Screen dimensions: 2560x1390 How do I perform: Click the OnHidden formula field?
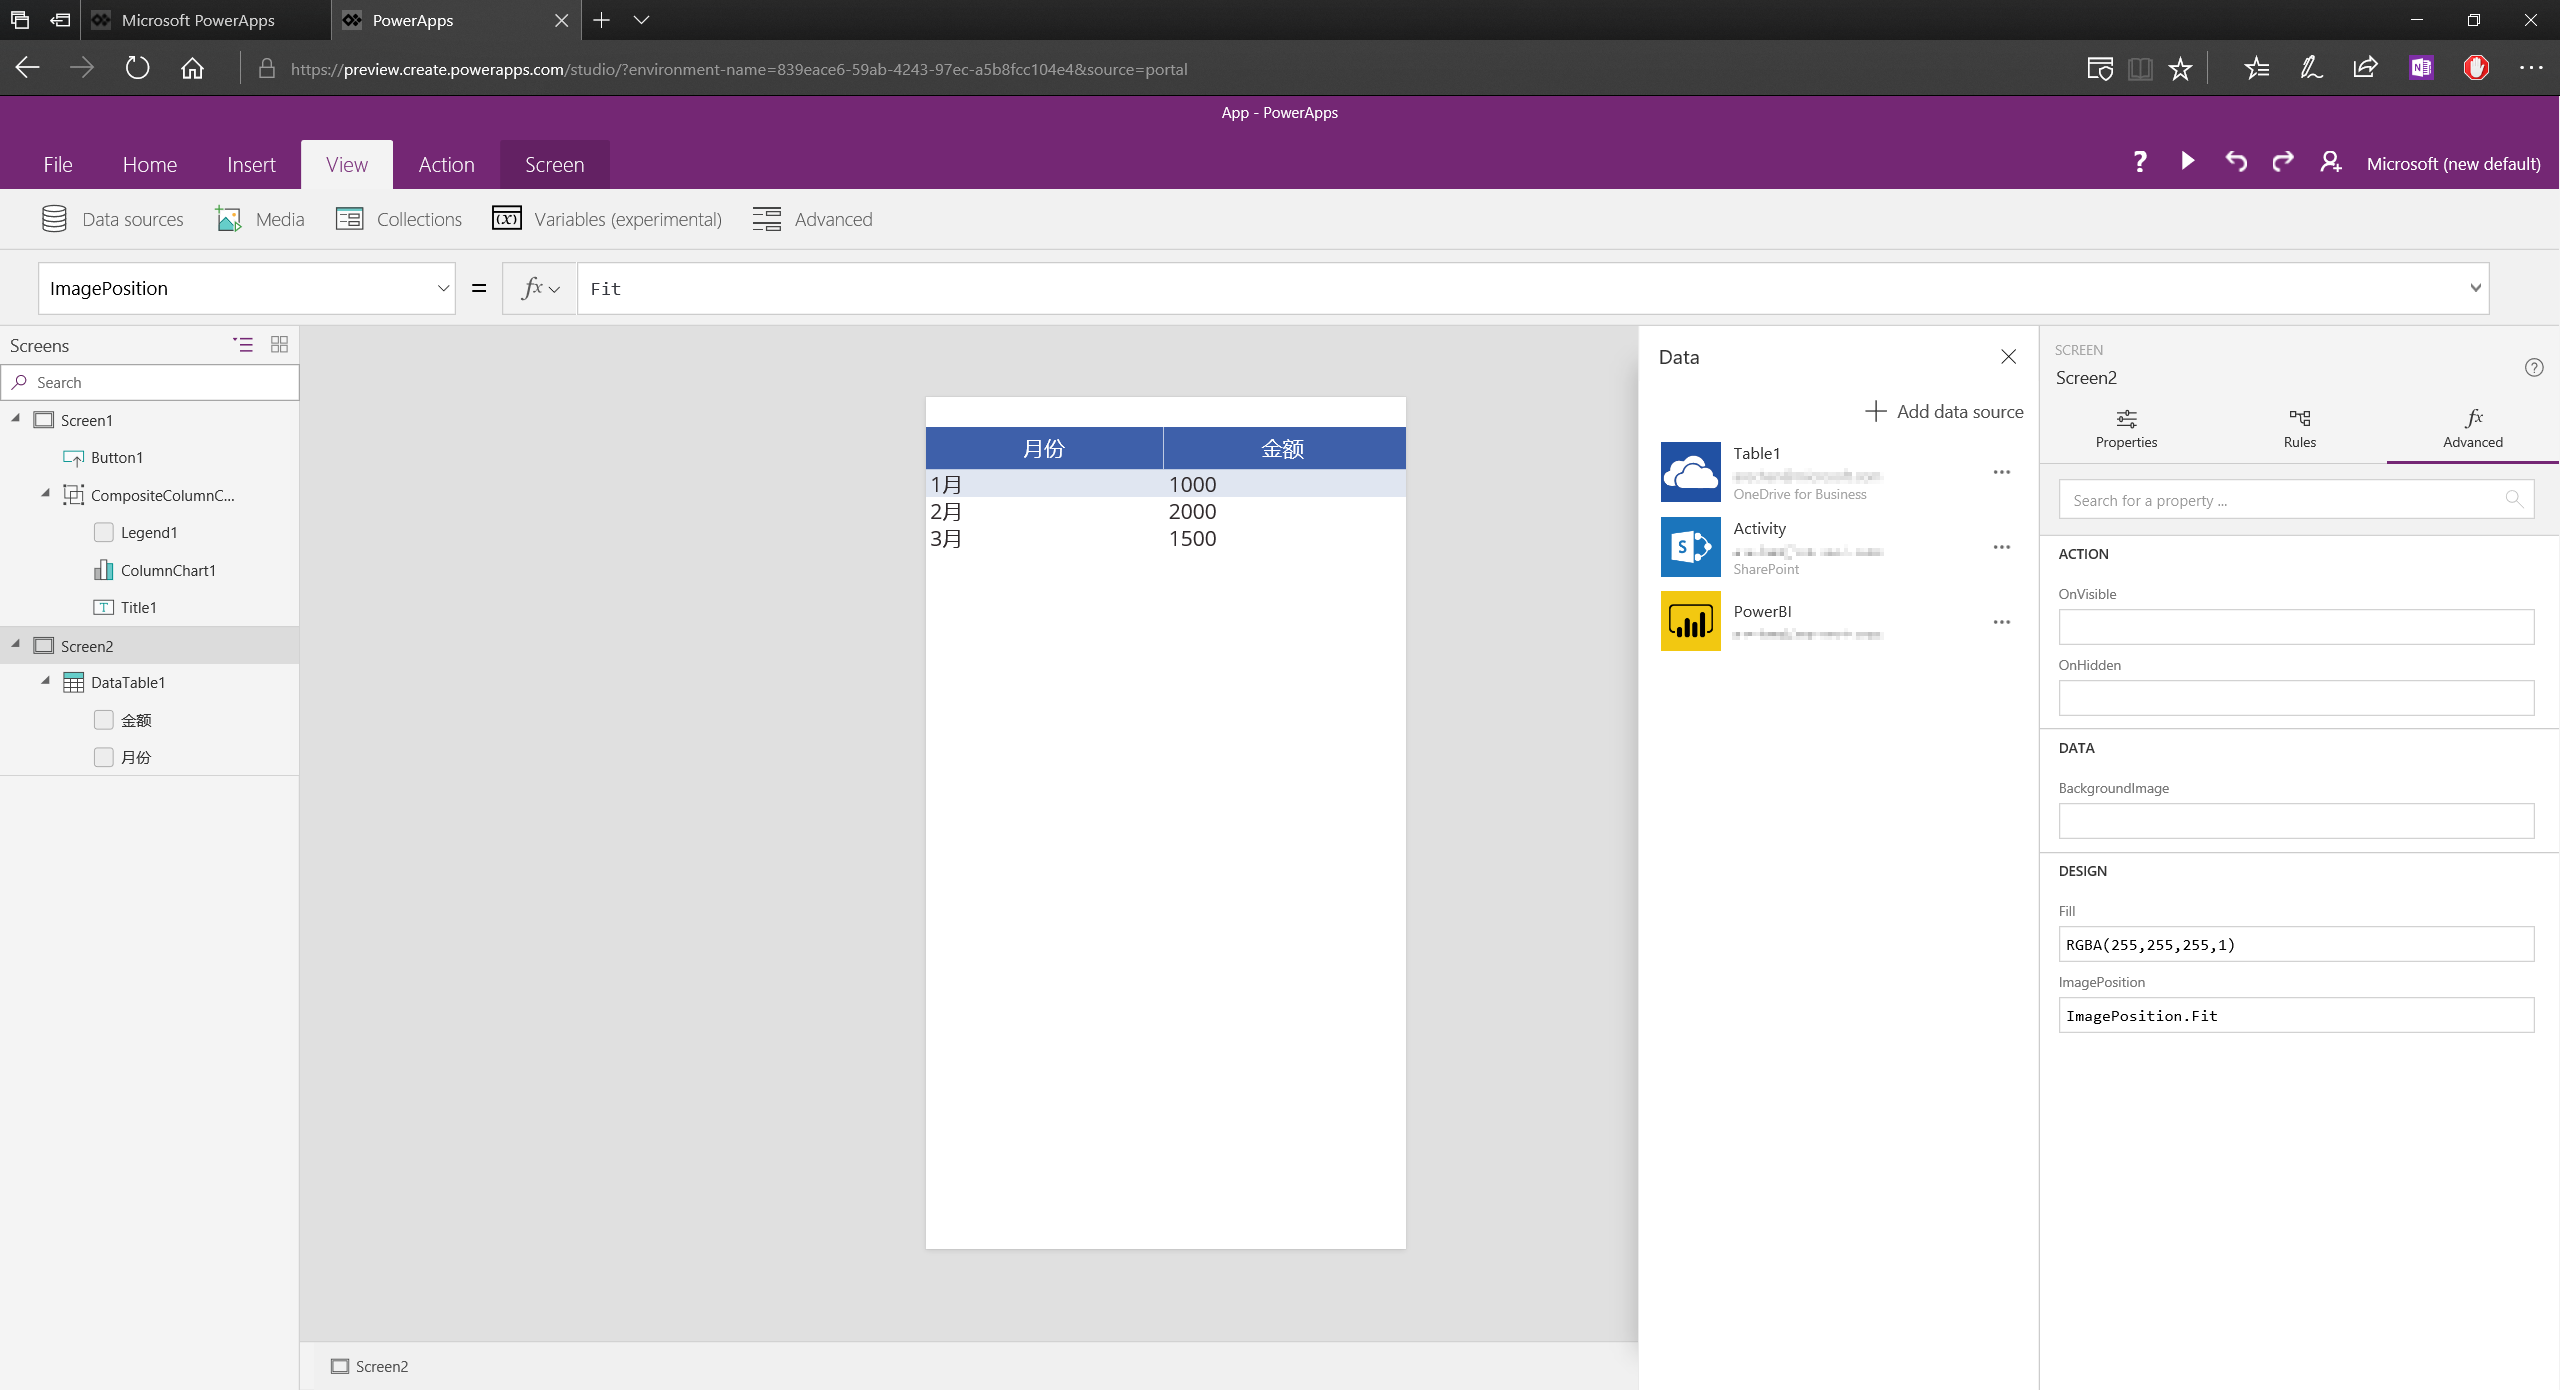pos(2296,698)
